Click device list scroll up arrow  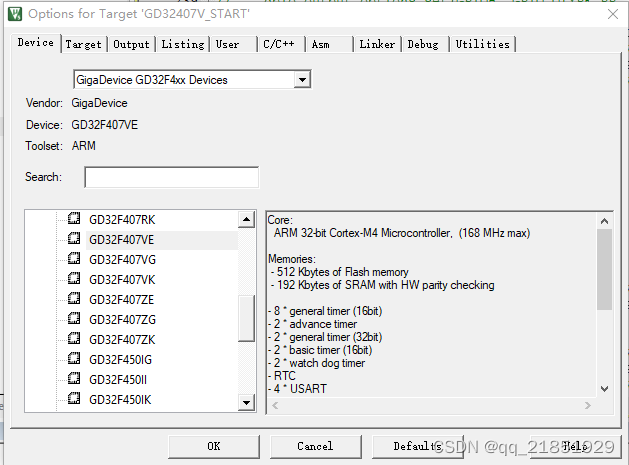(246, 219)
